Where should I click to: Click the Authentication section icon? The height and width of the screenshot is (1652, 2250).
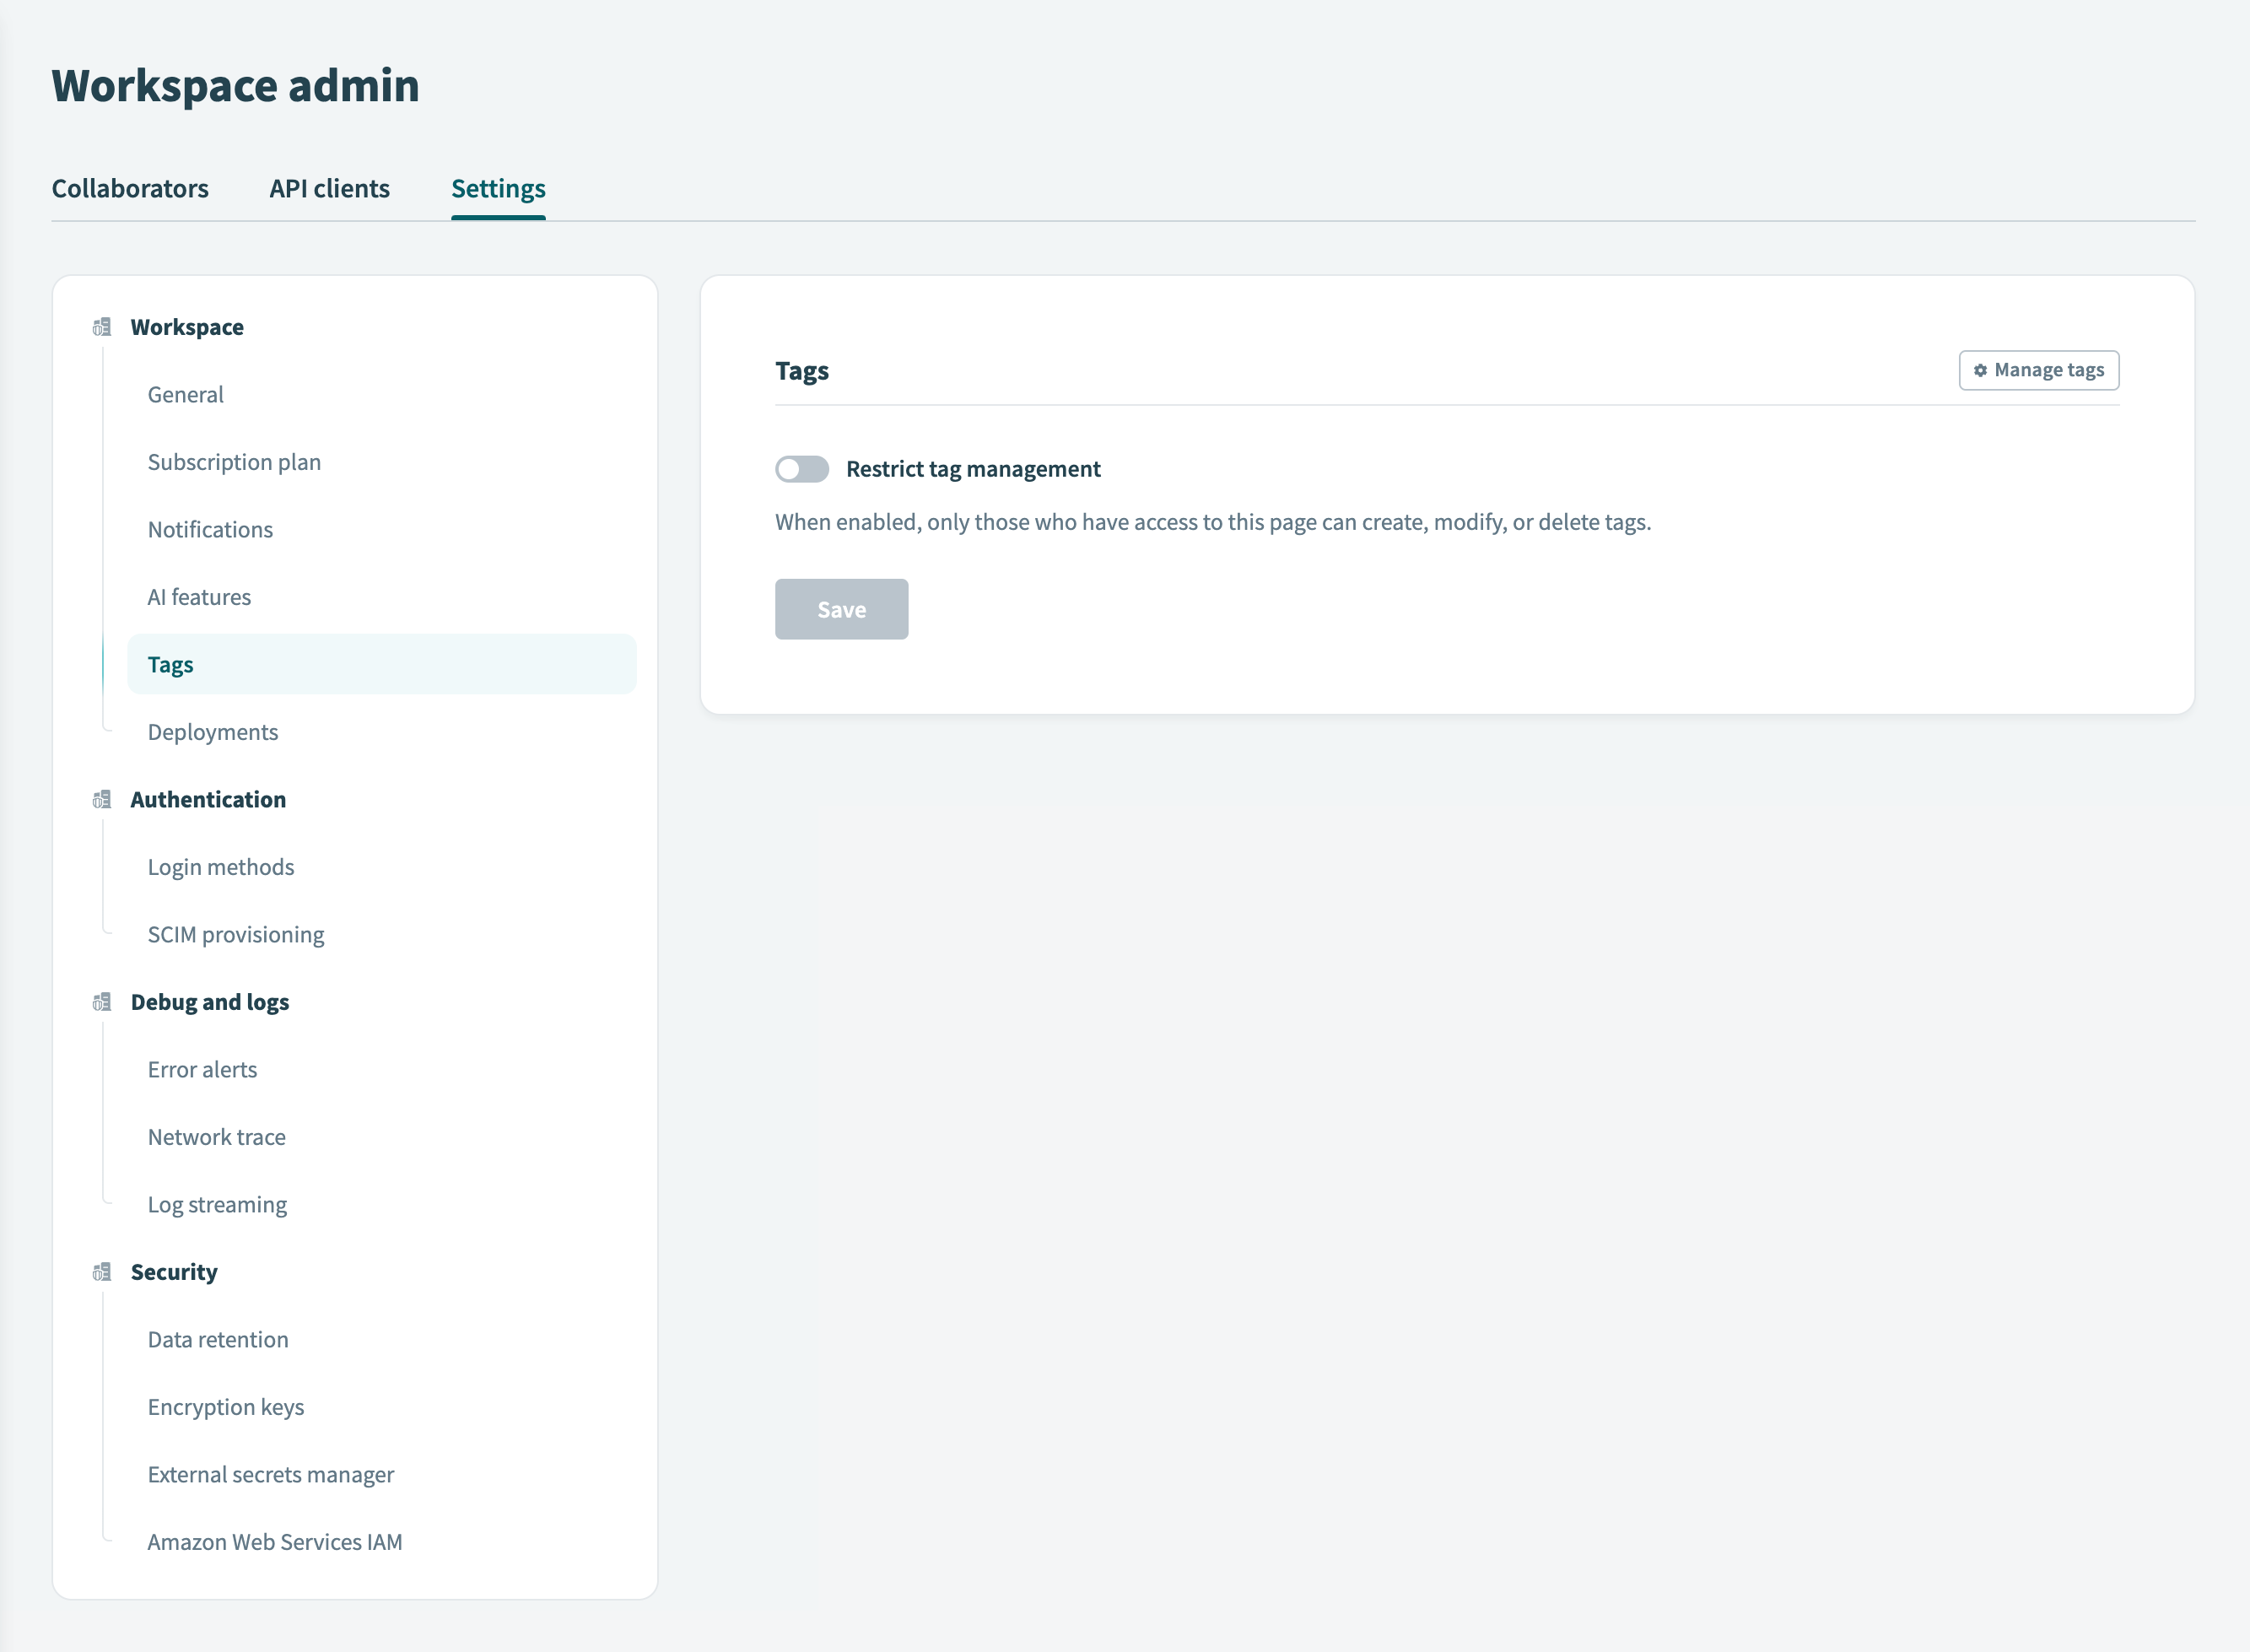click(x=101, y=800)
